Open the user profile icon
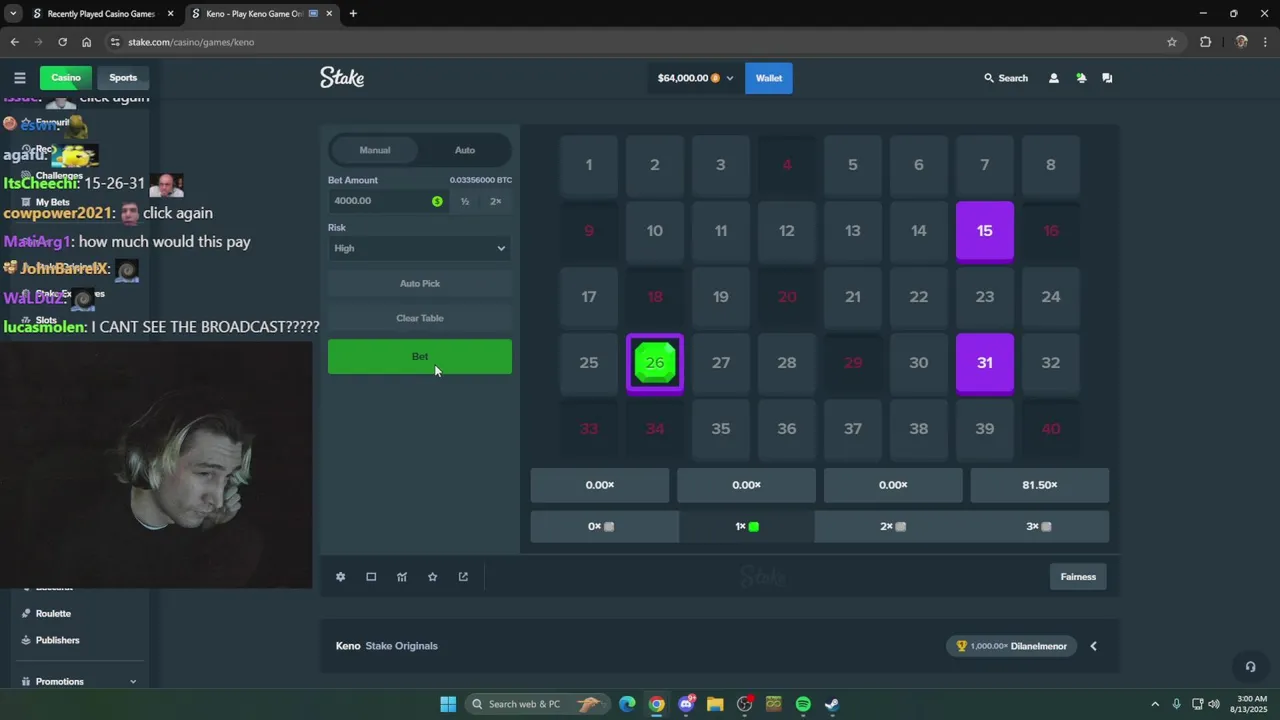Screen dimensions: 1280x720 [x=1053, y=78]
